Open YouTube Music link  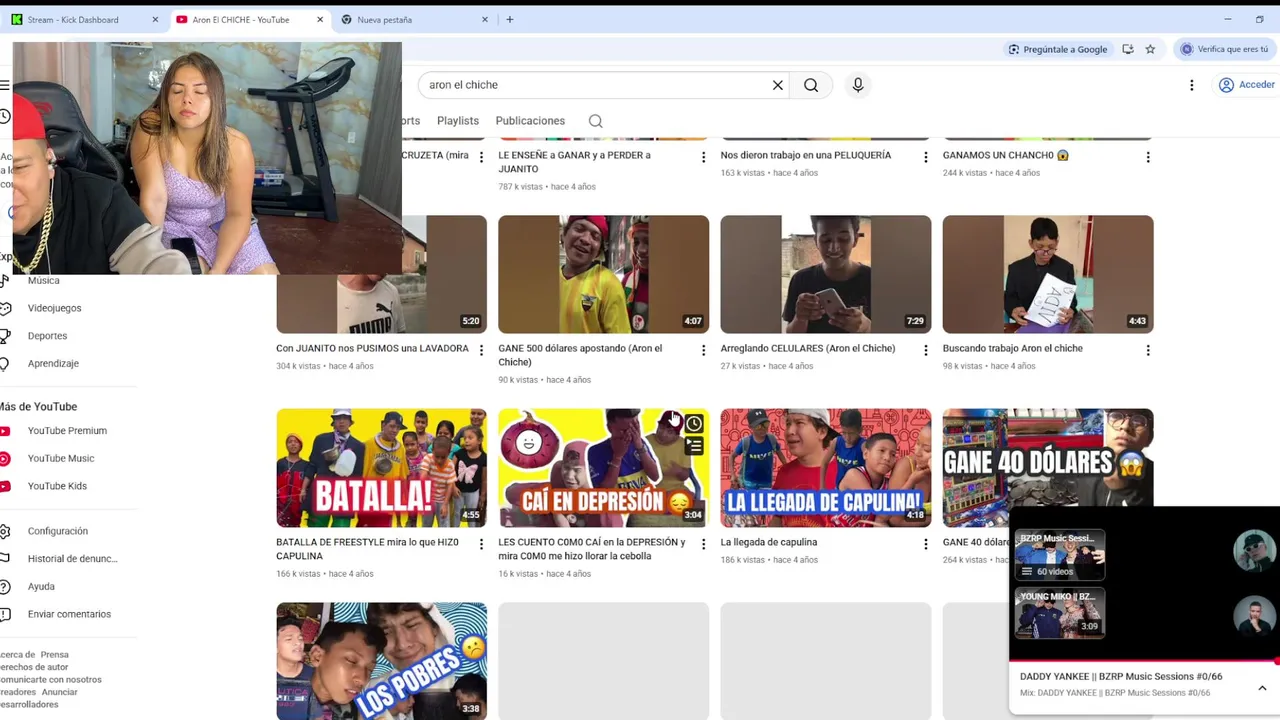pos(61,458)
